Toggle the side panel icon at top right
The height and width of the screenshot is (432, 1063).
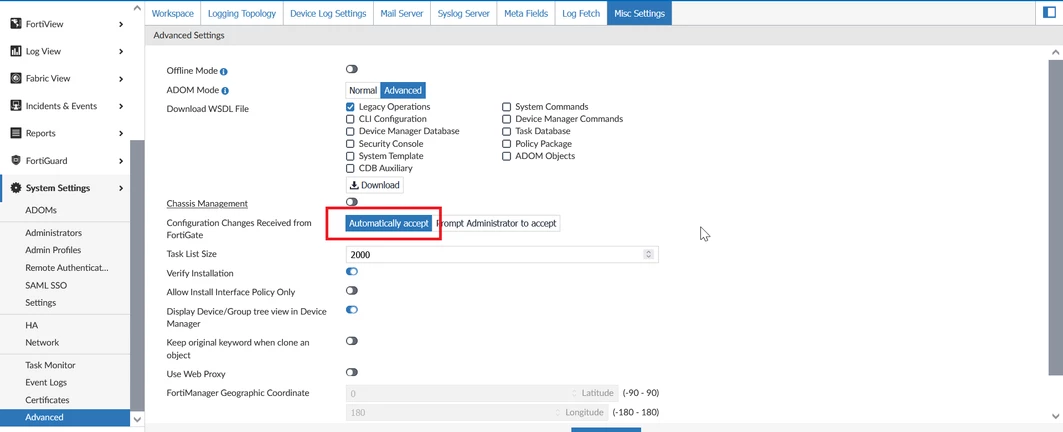[x=1050, y=13]
